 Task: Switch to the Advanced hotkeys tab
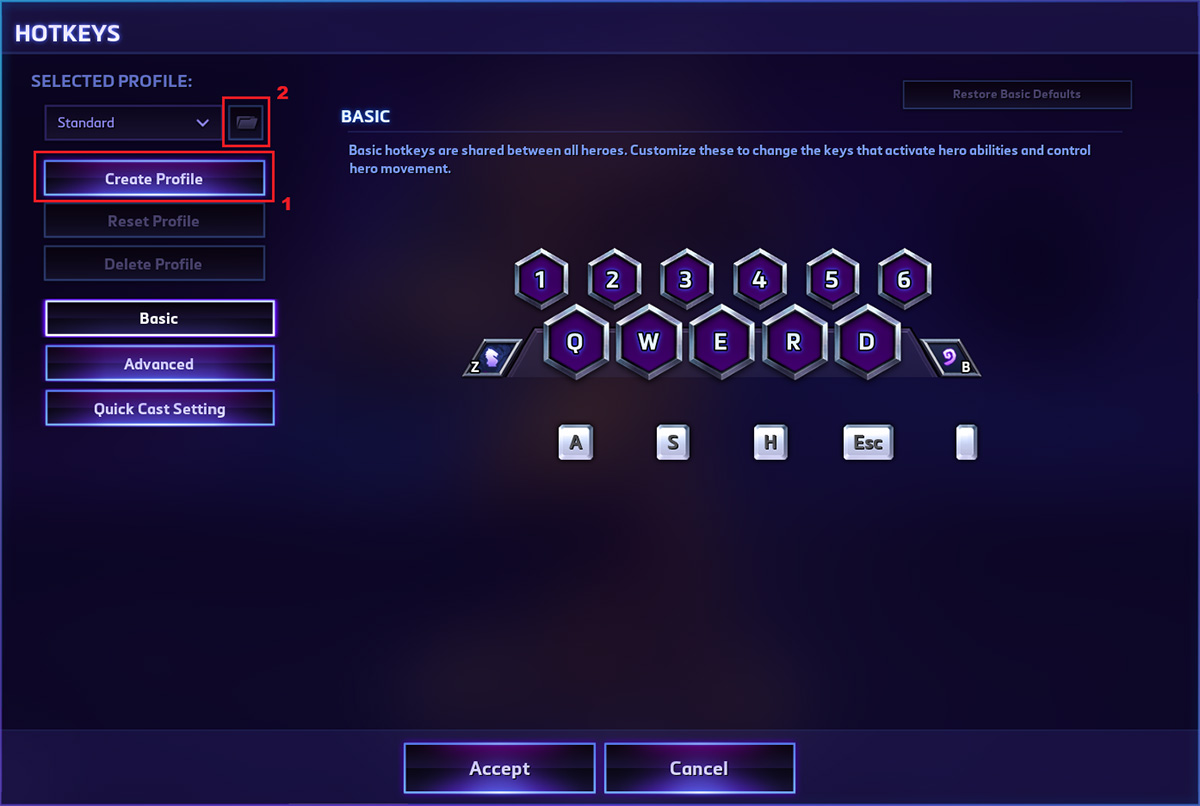(x=159, y=364)
